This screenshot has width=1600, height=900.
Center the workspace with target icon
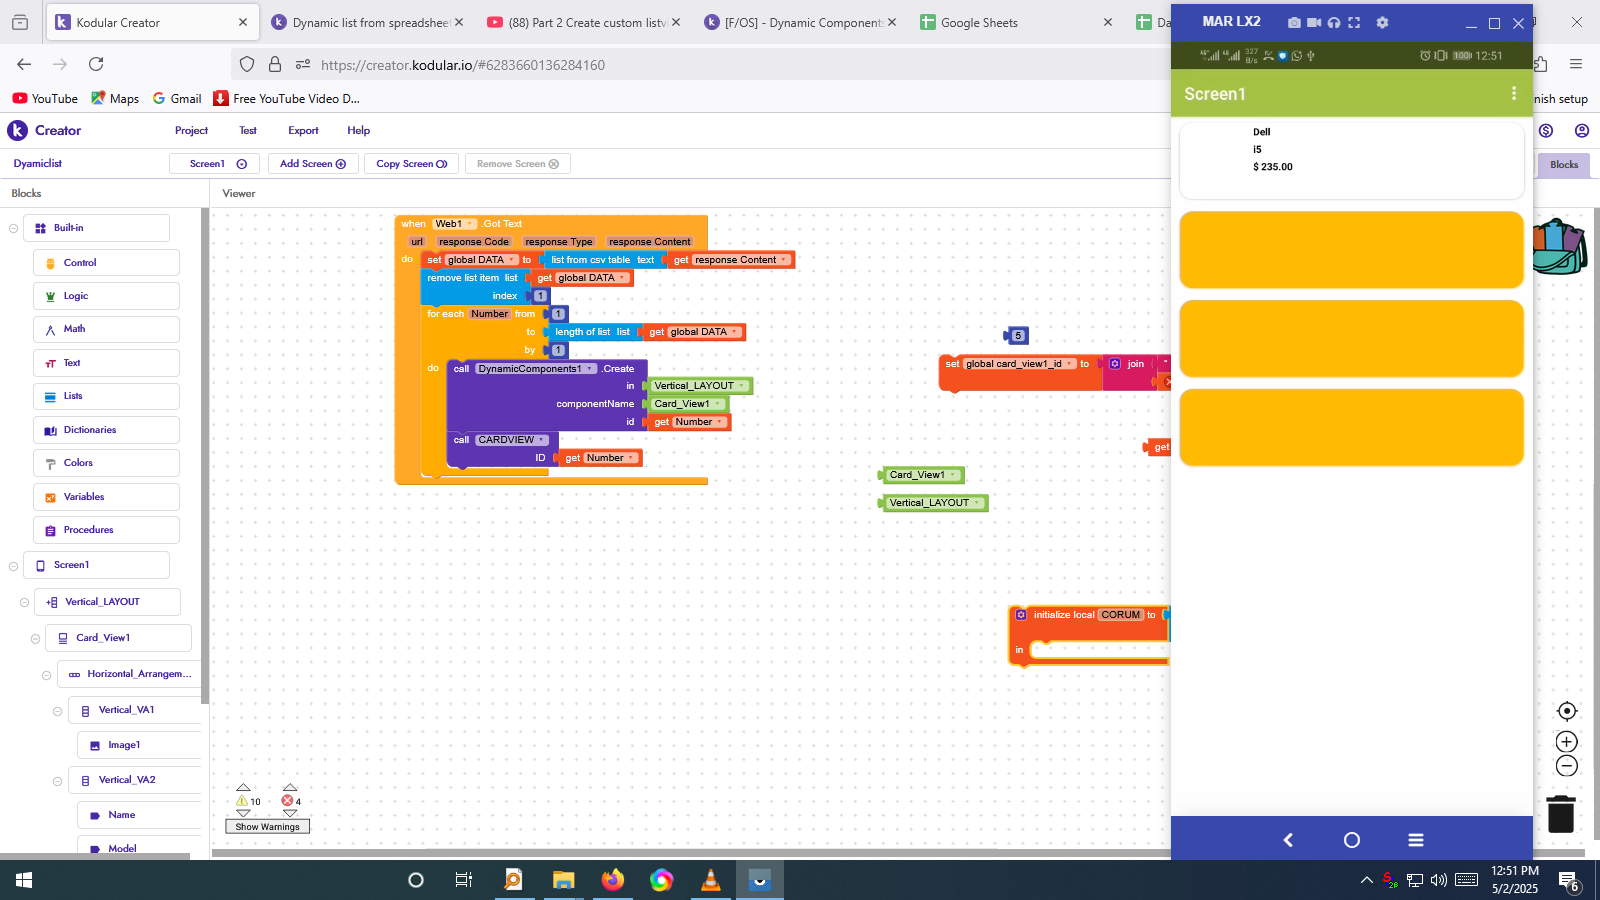coord(1567,711)
